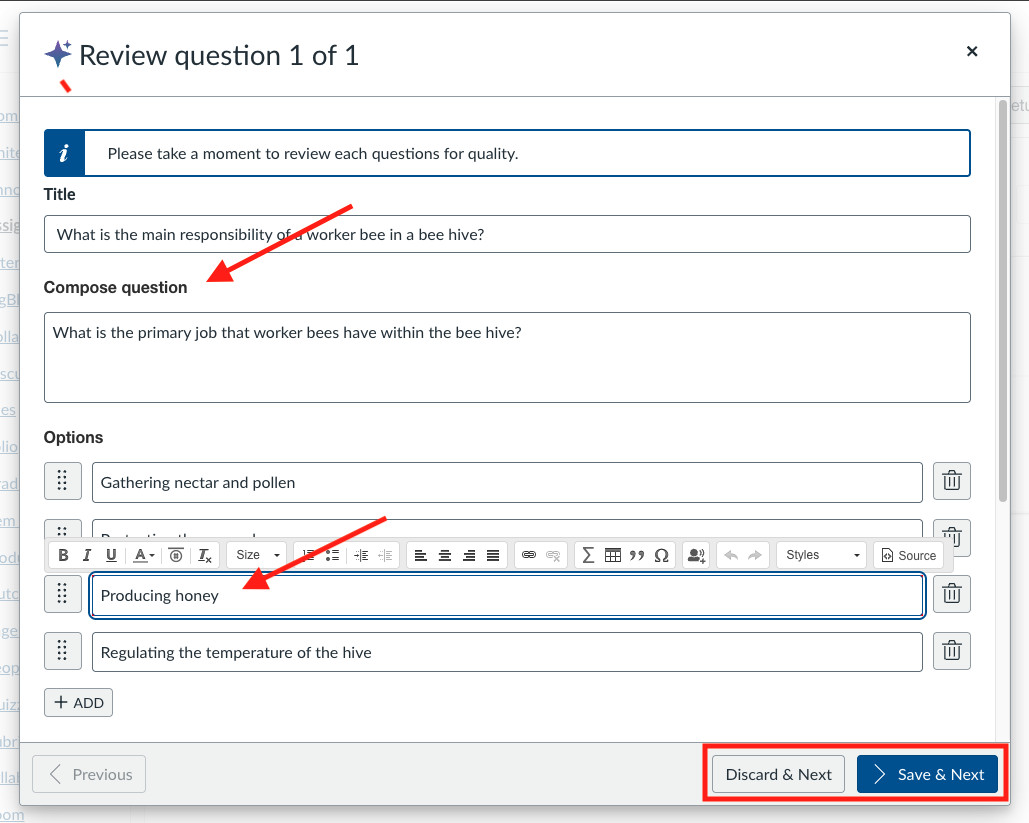Click the sparkle icon beside Review question

58,53
